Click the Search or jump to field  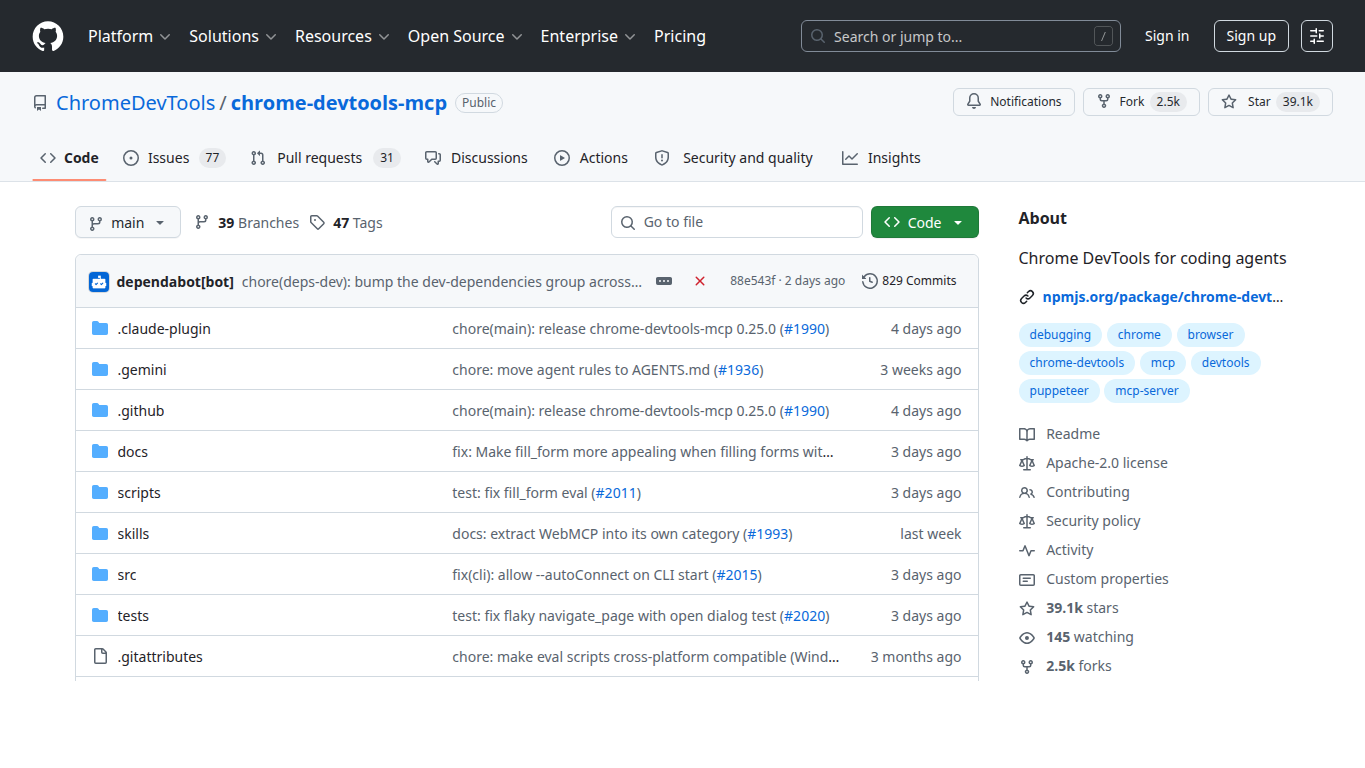click(x=961, y=36)
